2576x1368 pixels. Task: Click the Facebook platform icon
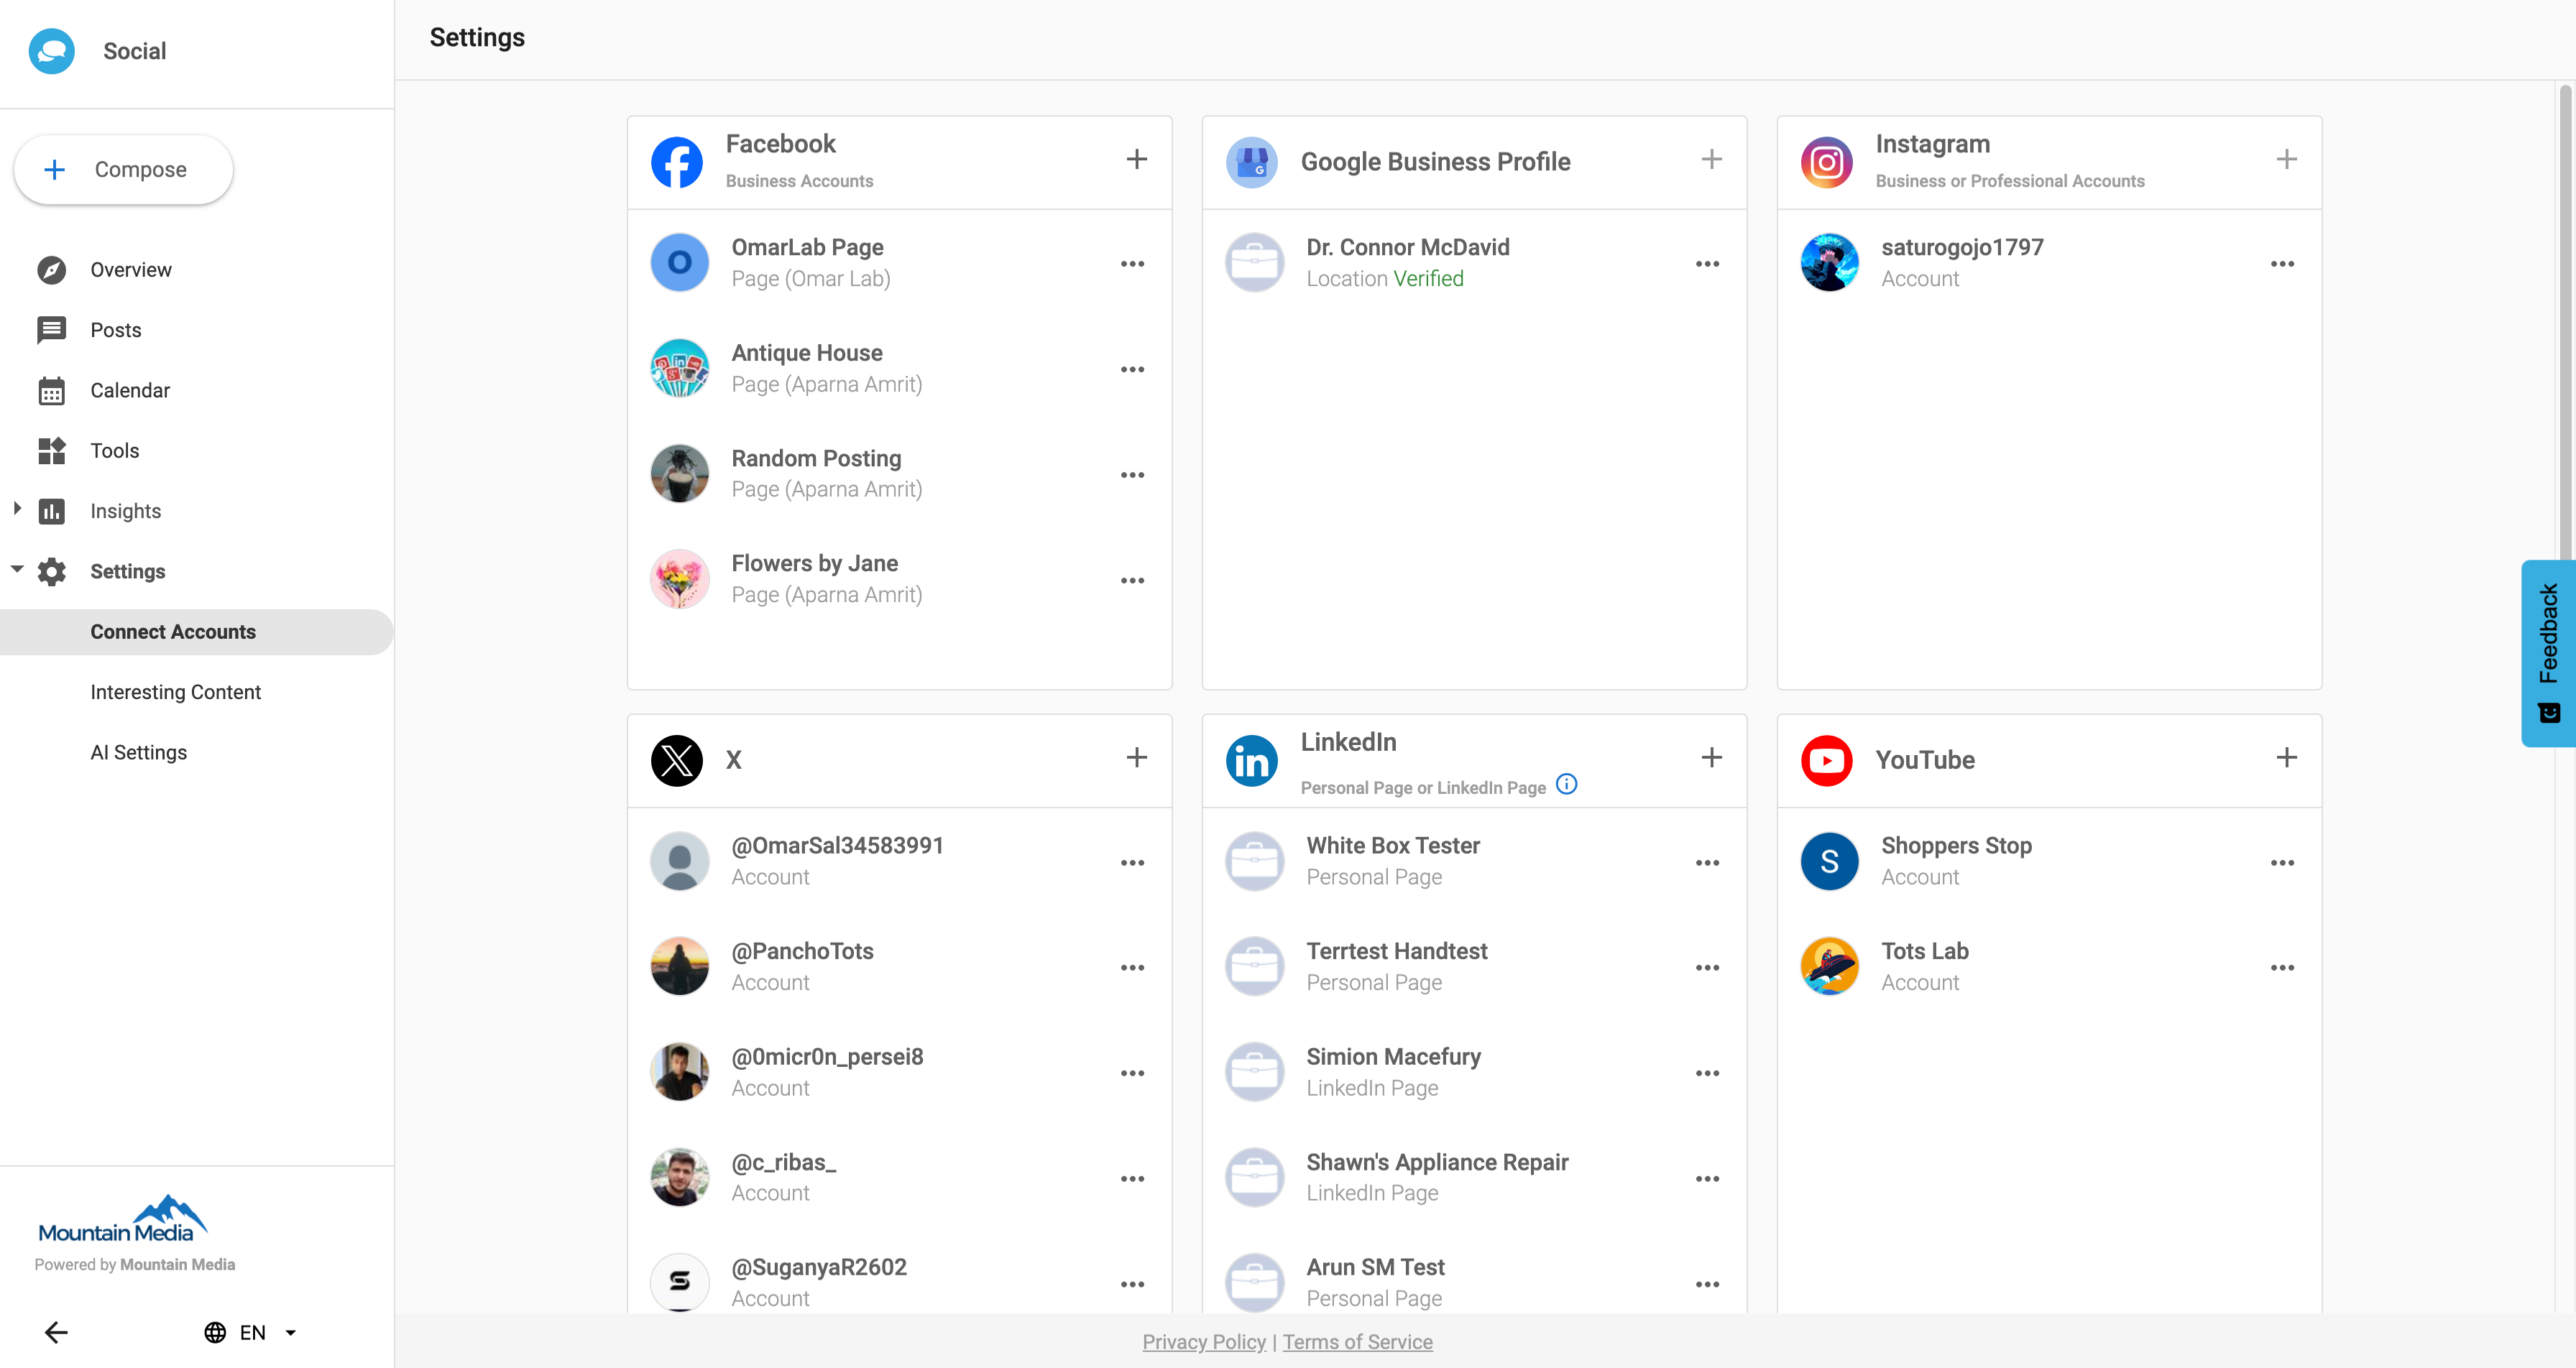coord(677,161)
